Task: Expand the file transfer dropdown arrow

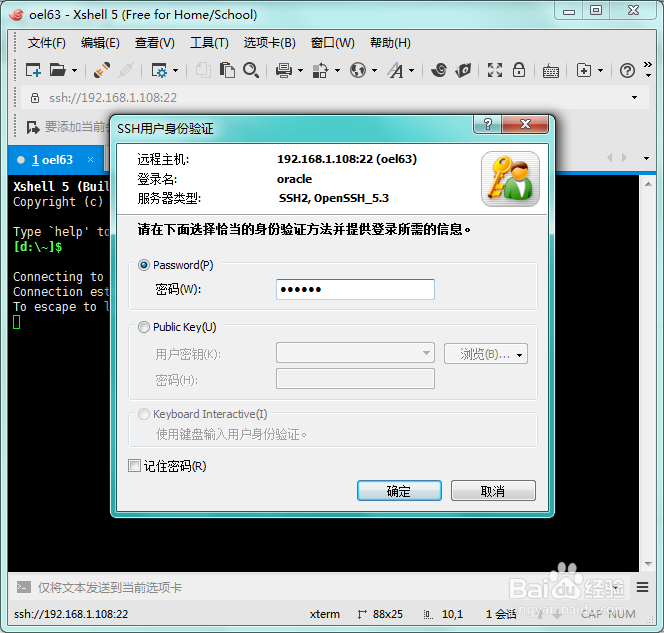Action: click(x=337, y=71)
